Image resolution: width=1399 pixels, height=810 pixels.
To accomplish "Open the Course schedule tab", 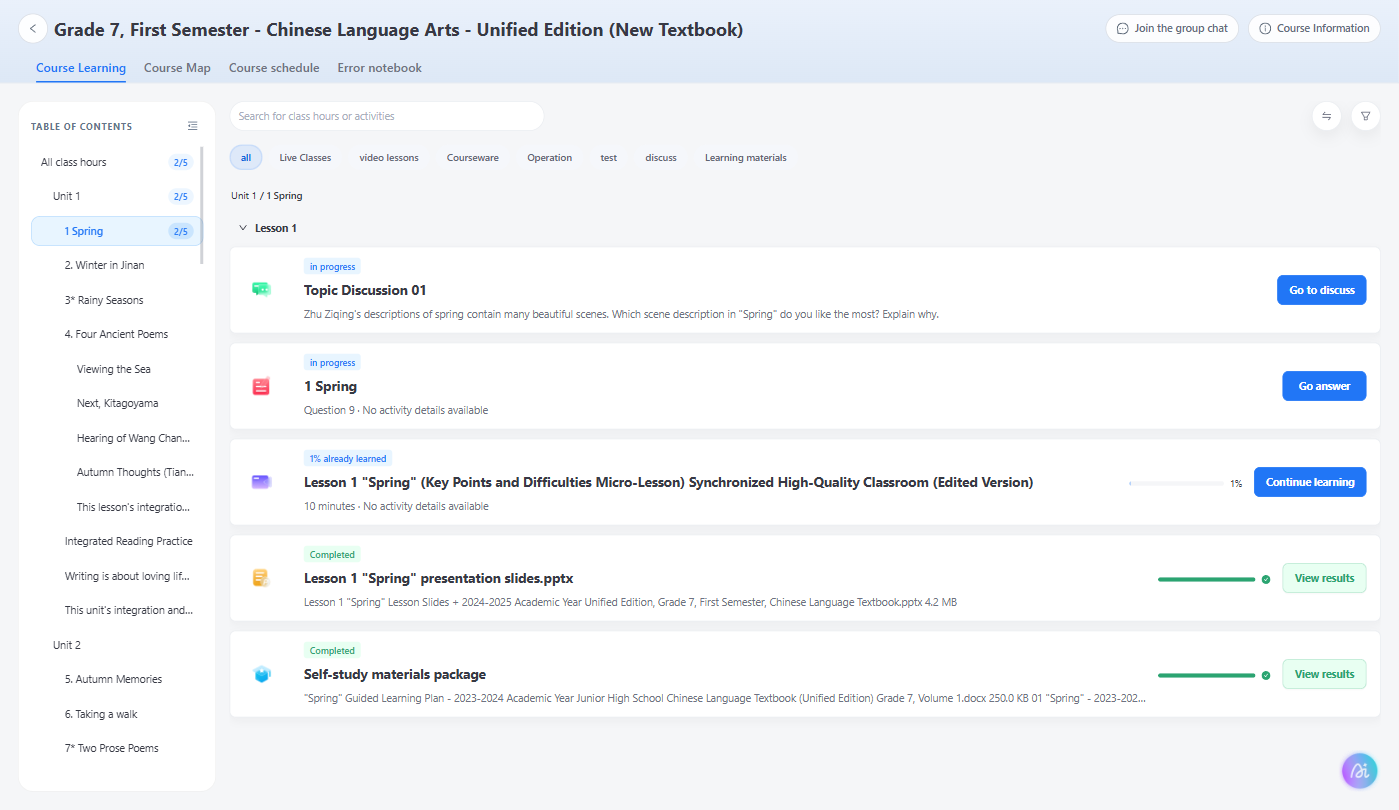I will point(274,68).
